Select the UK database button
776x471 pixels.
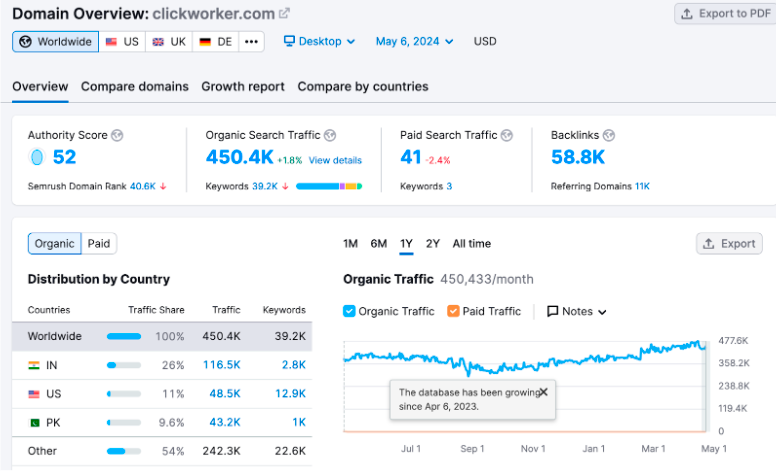(x=169, y=42)
